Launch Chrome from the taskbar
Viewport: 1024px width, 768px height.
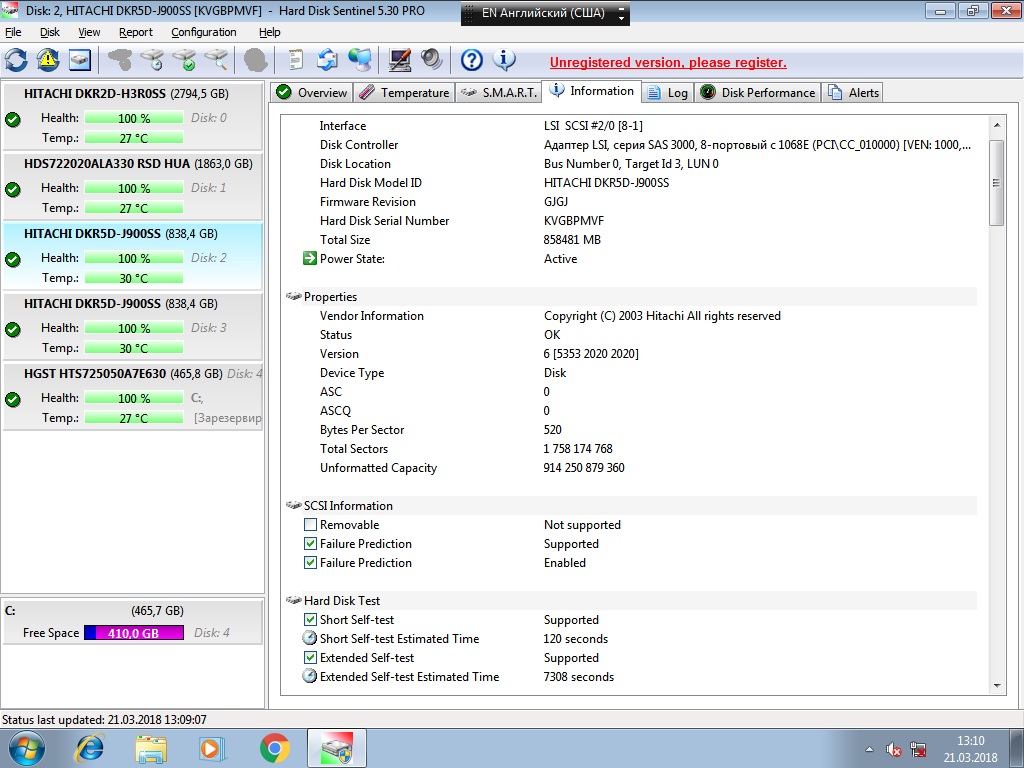(x=274, y=748)
